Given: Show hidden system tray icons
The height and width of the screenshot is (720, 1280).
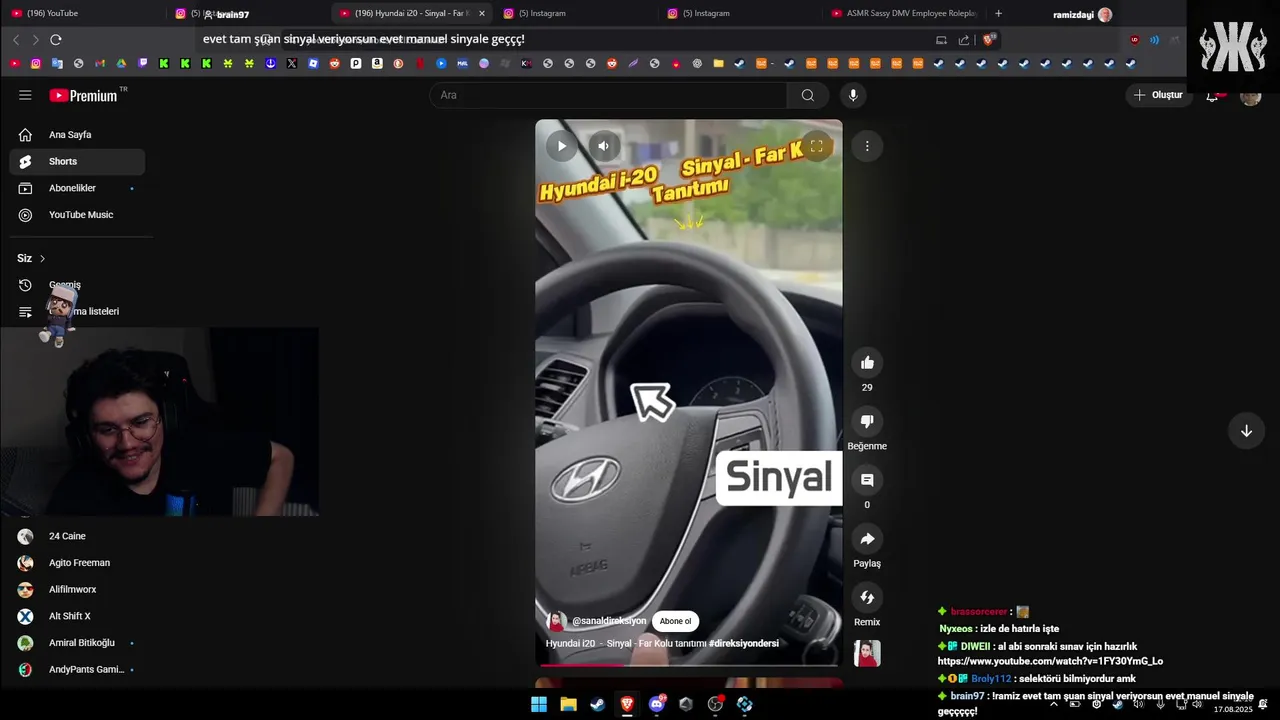Looking at the screenshot, I should pyautogui.click(x=1053, y=704).
